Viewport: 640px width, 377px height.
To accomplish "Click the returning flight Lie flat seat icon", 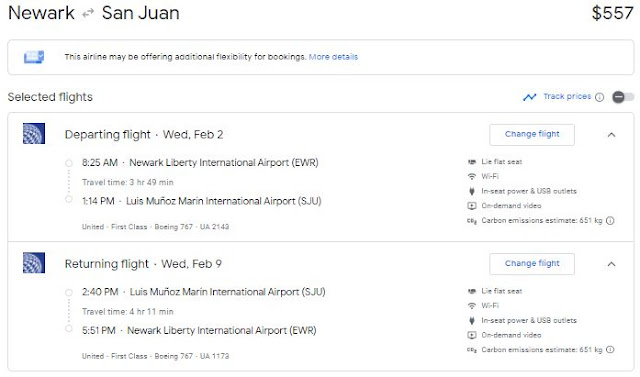I will point(472,291).
